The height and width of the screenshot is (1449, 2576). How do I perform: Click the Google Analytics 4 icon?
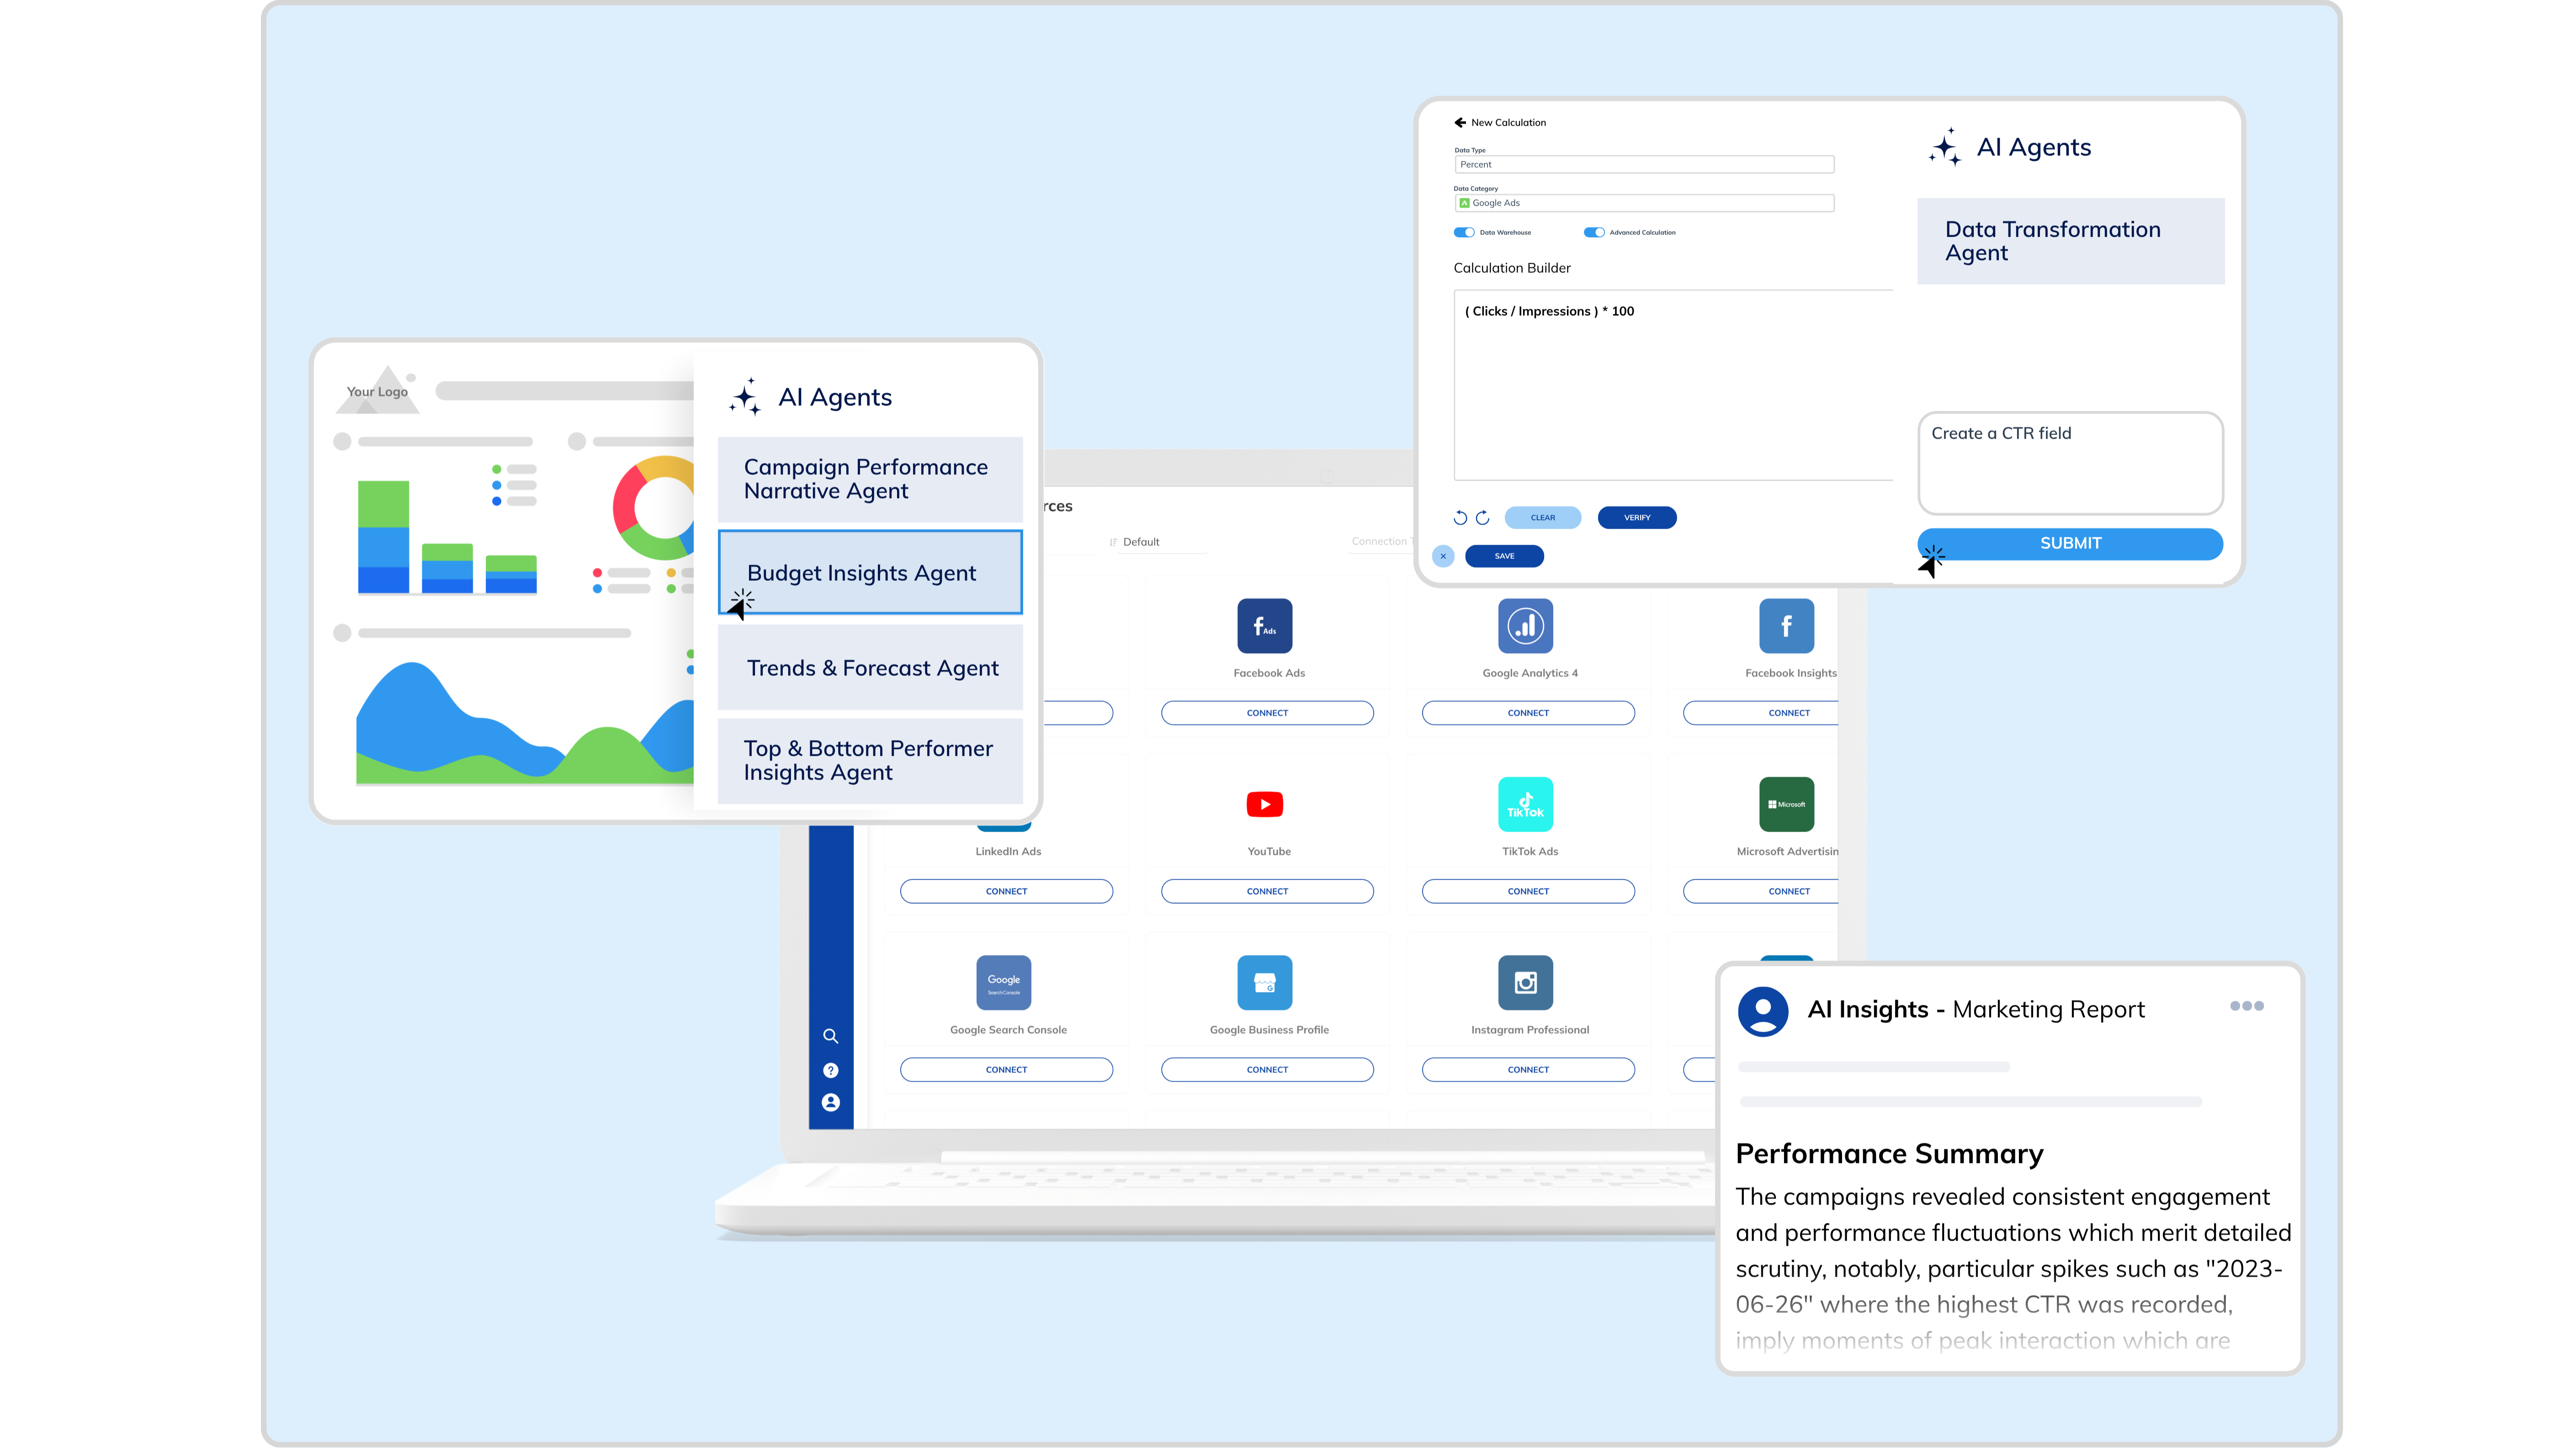[x=1525, y=626]
